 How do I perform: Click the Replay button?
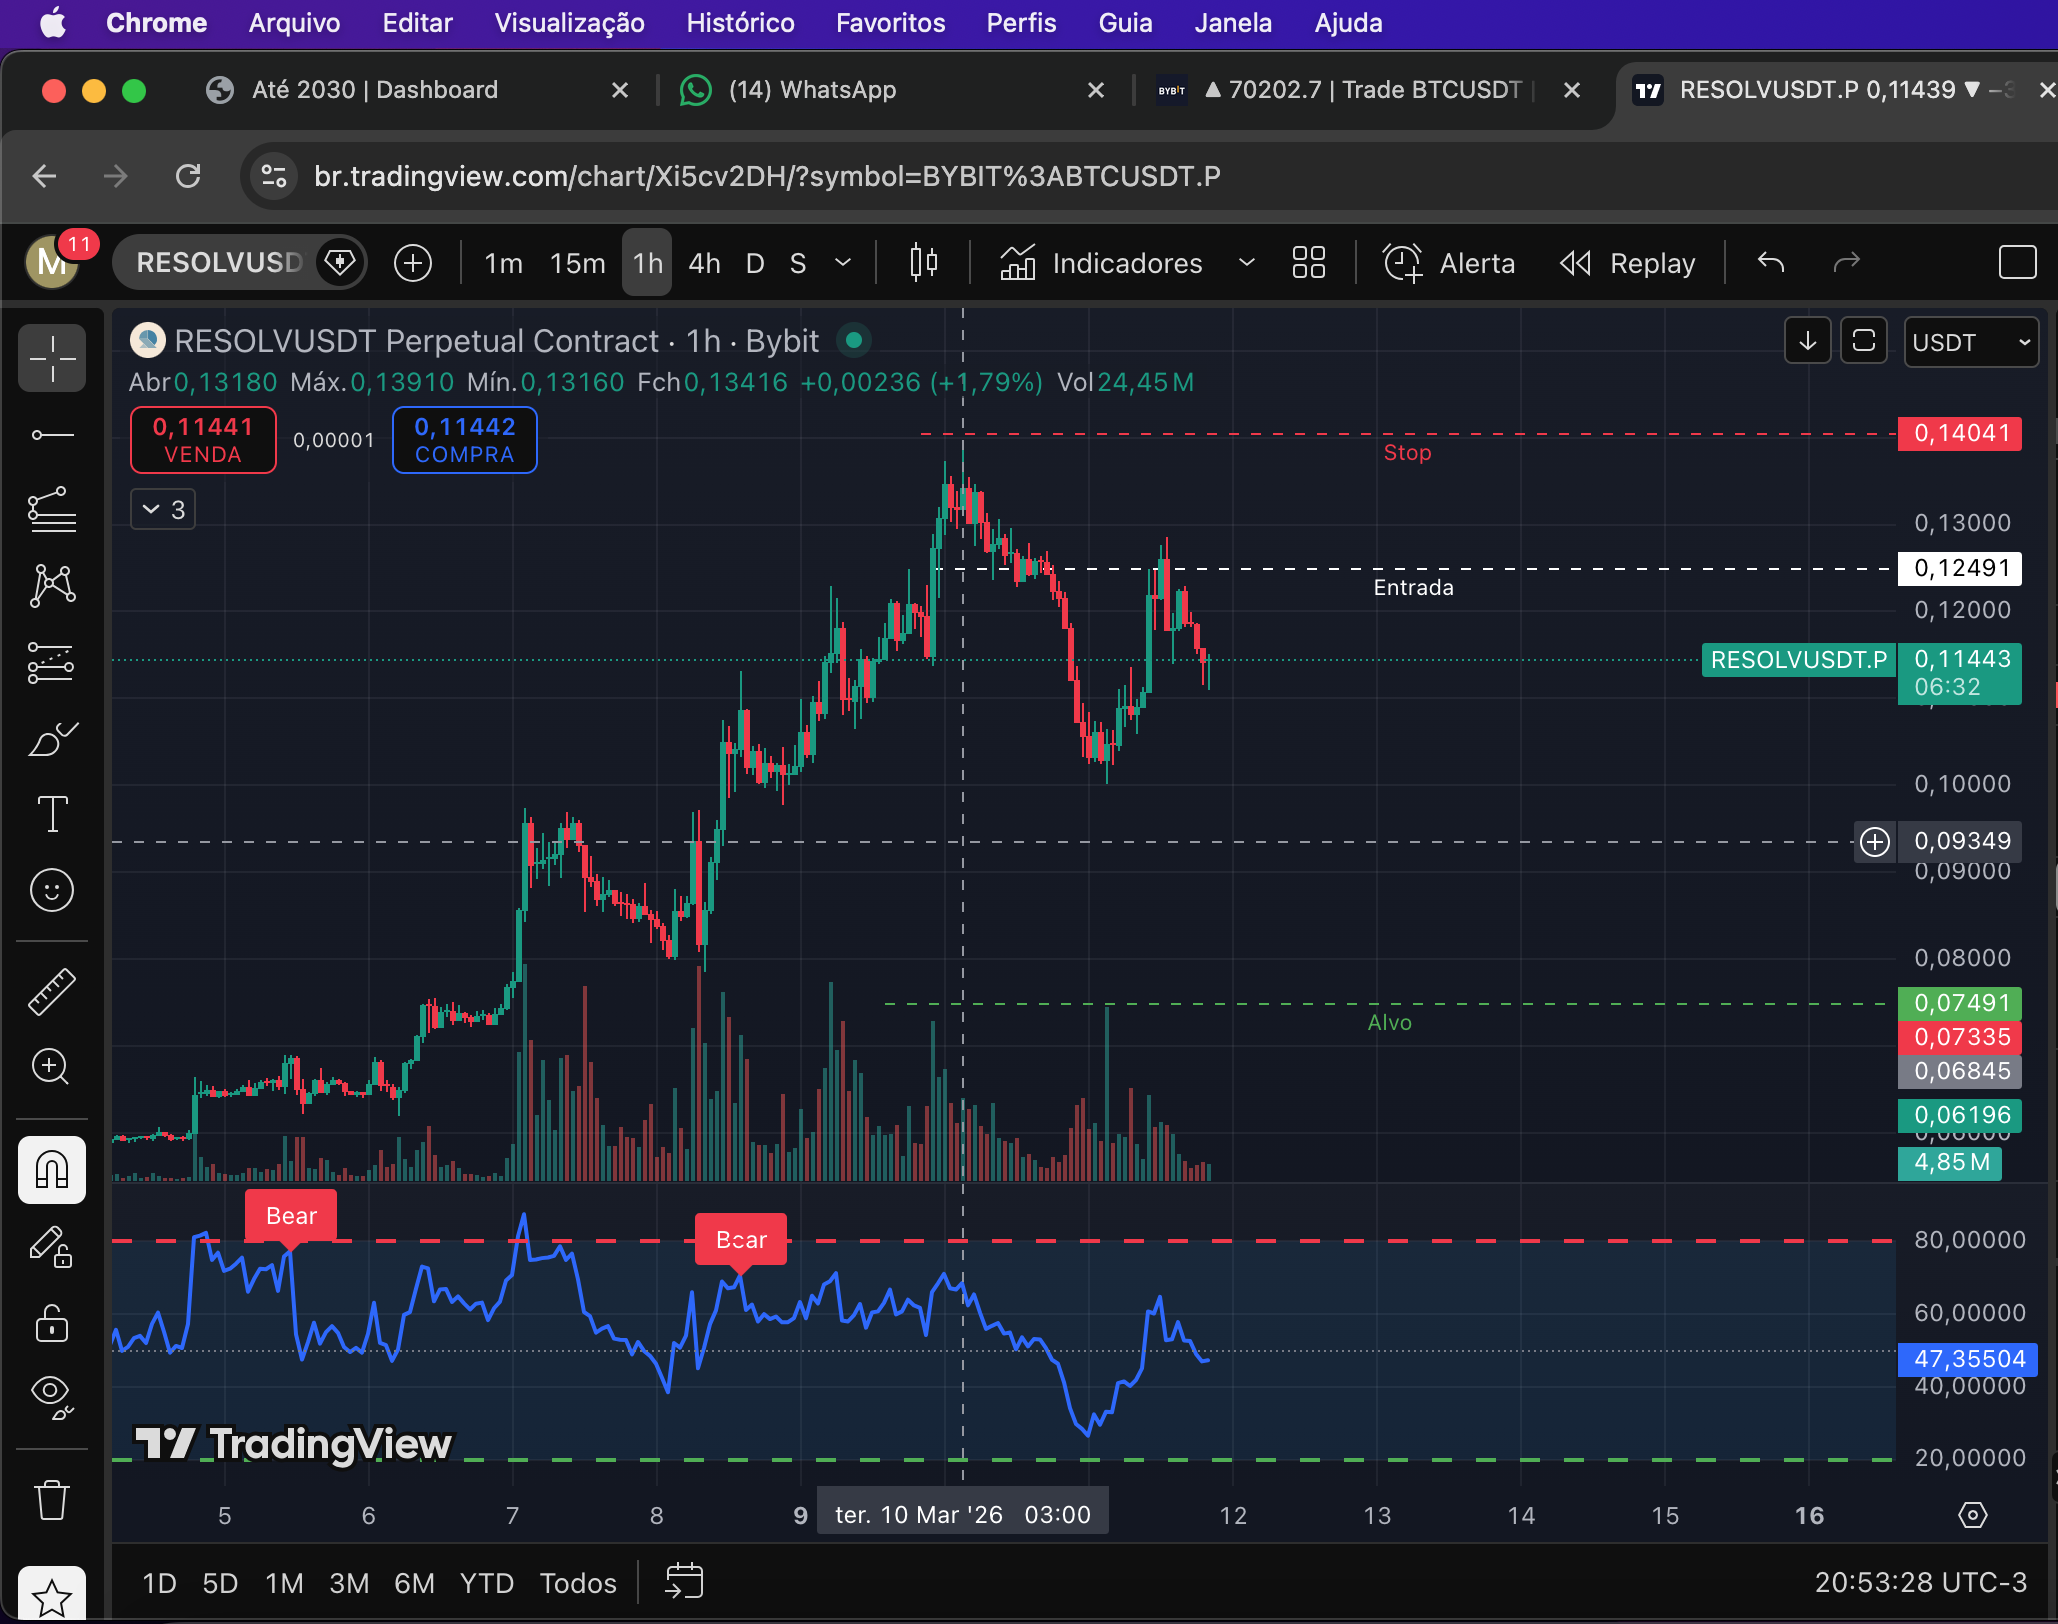coord(1628,263)
